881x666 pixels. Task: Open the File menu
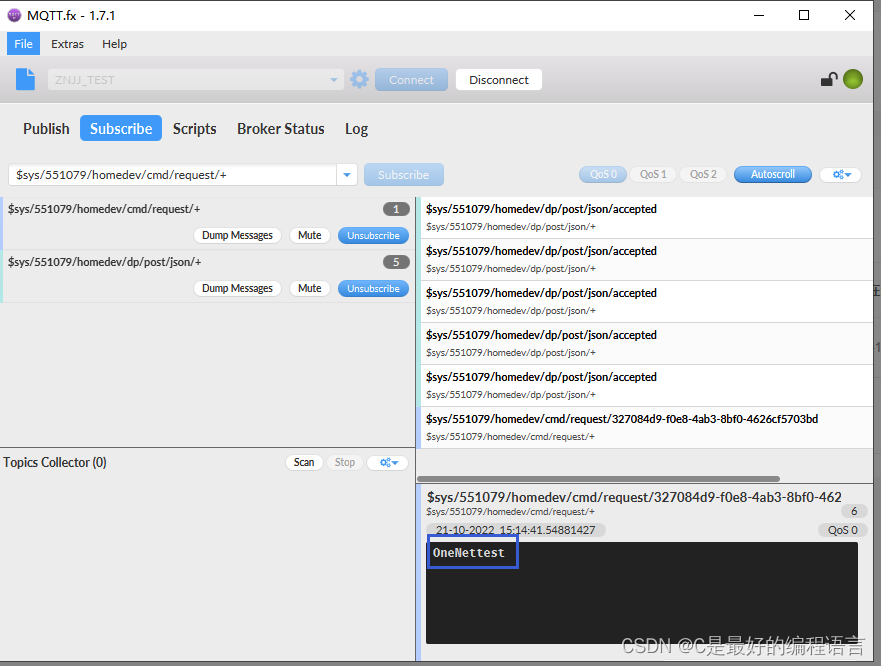[23, 44]
